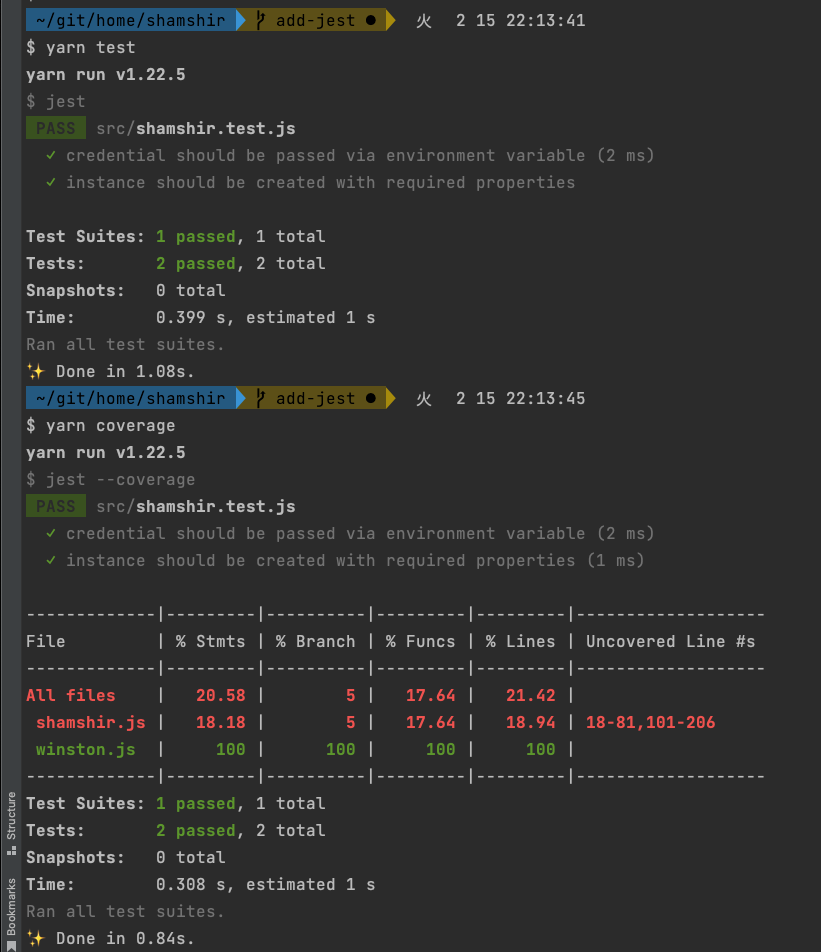Click the PASS badge below 'jest --coverage'
The width and height of the screenshot is (821, 952).
[x=56, y=506]
